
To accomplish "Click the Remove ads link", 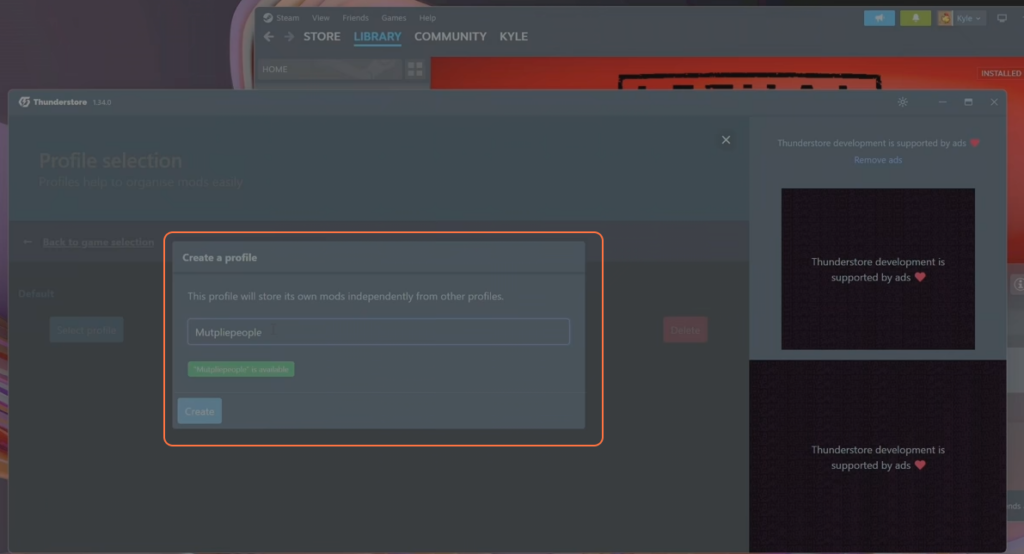I will 878,160.
